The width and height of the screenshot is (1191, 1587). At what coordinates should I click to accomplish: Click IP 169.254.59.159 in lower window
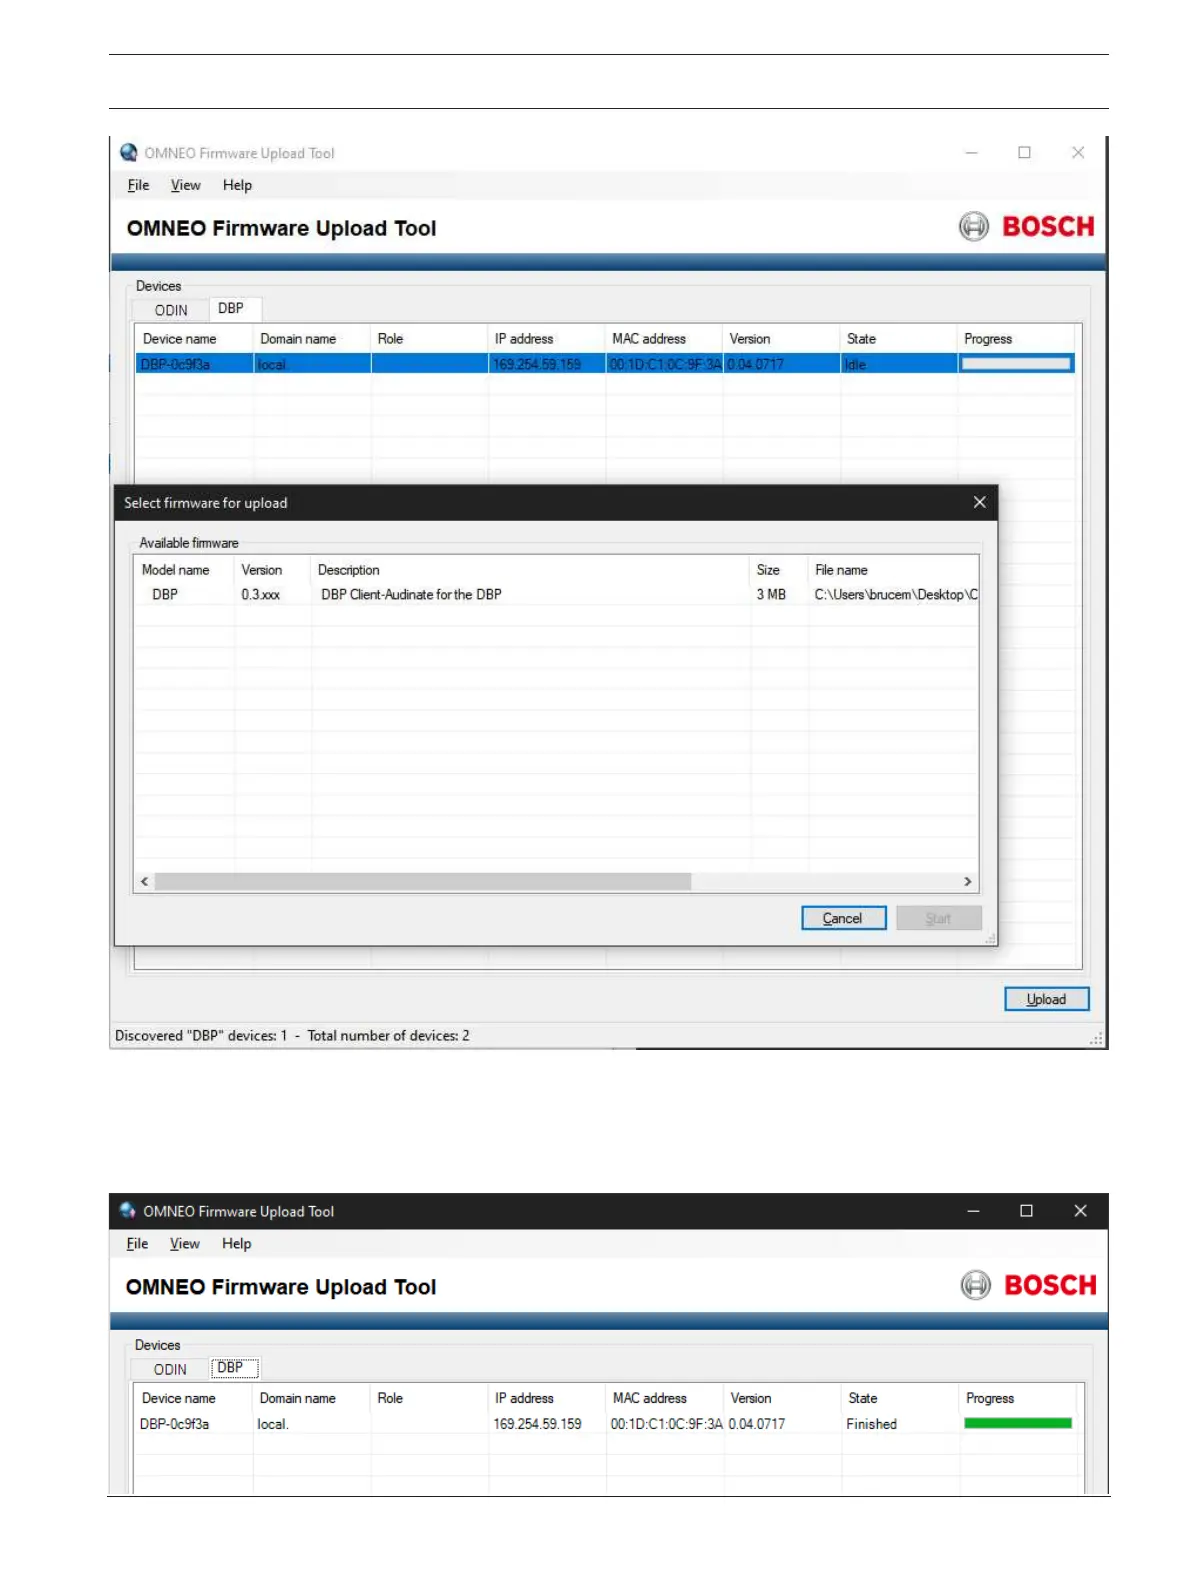537,1424
